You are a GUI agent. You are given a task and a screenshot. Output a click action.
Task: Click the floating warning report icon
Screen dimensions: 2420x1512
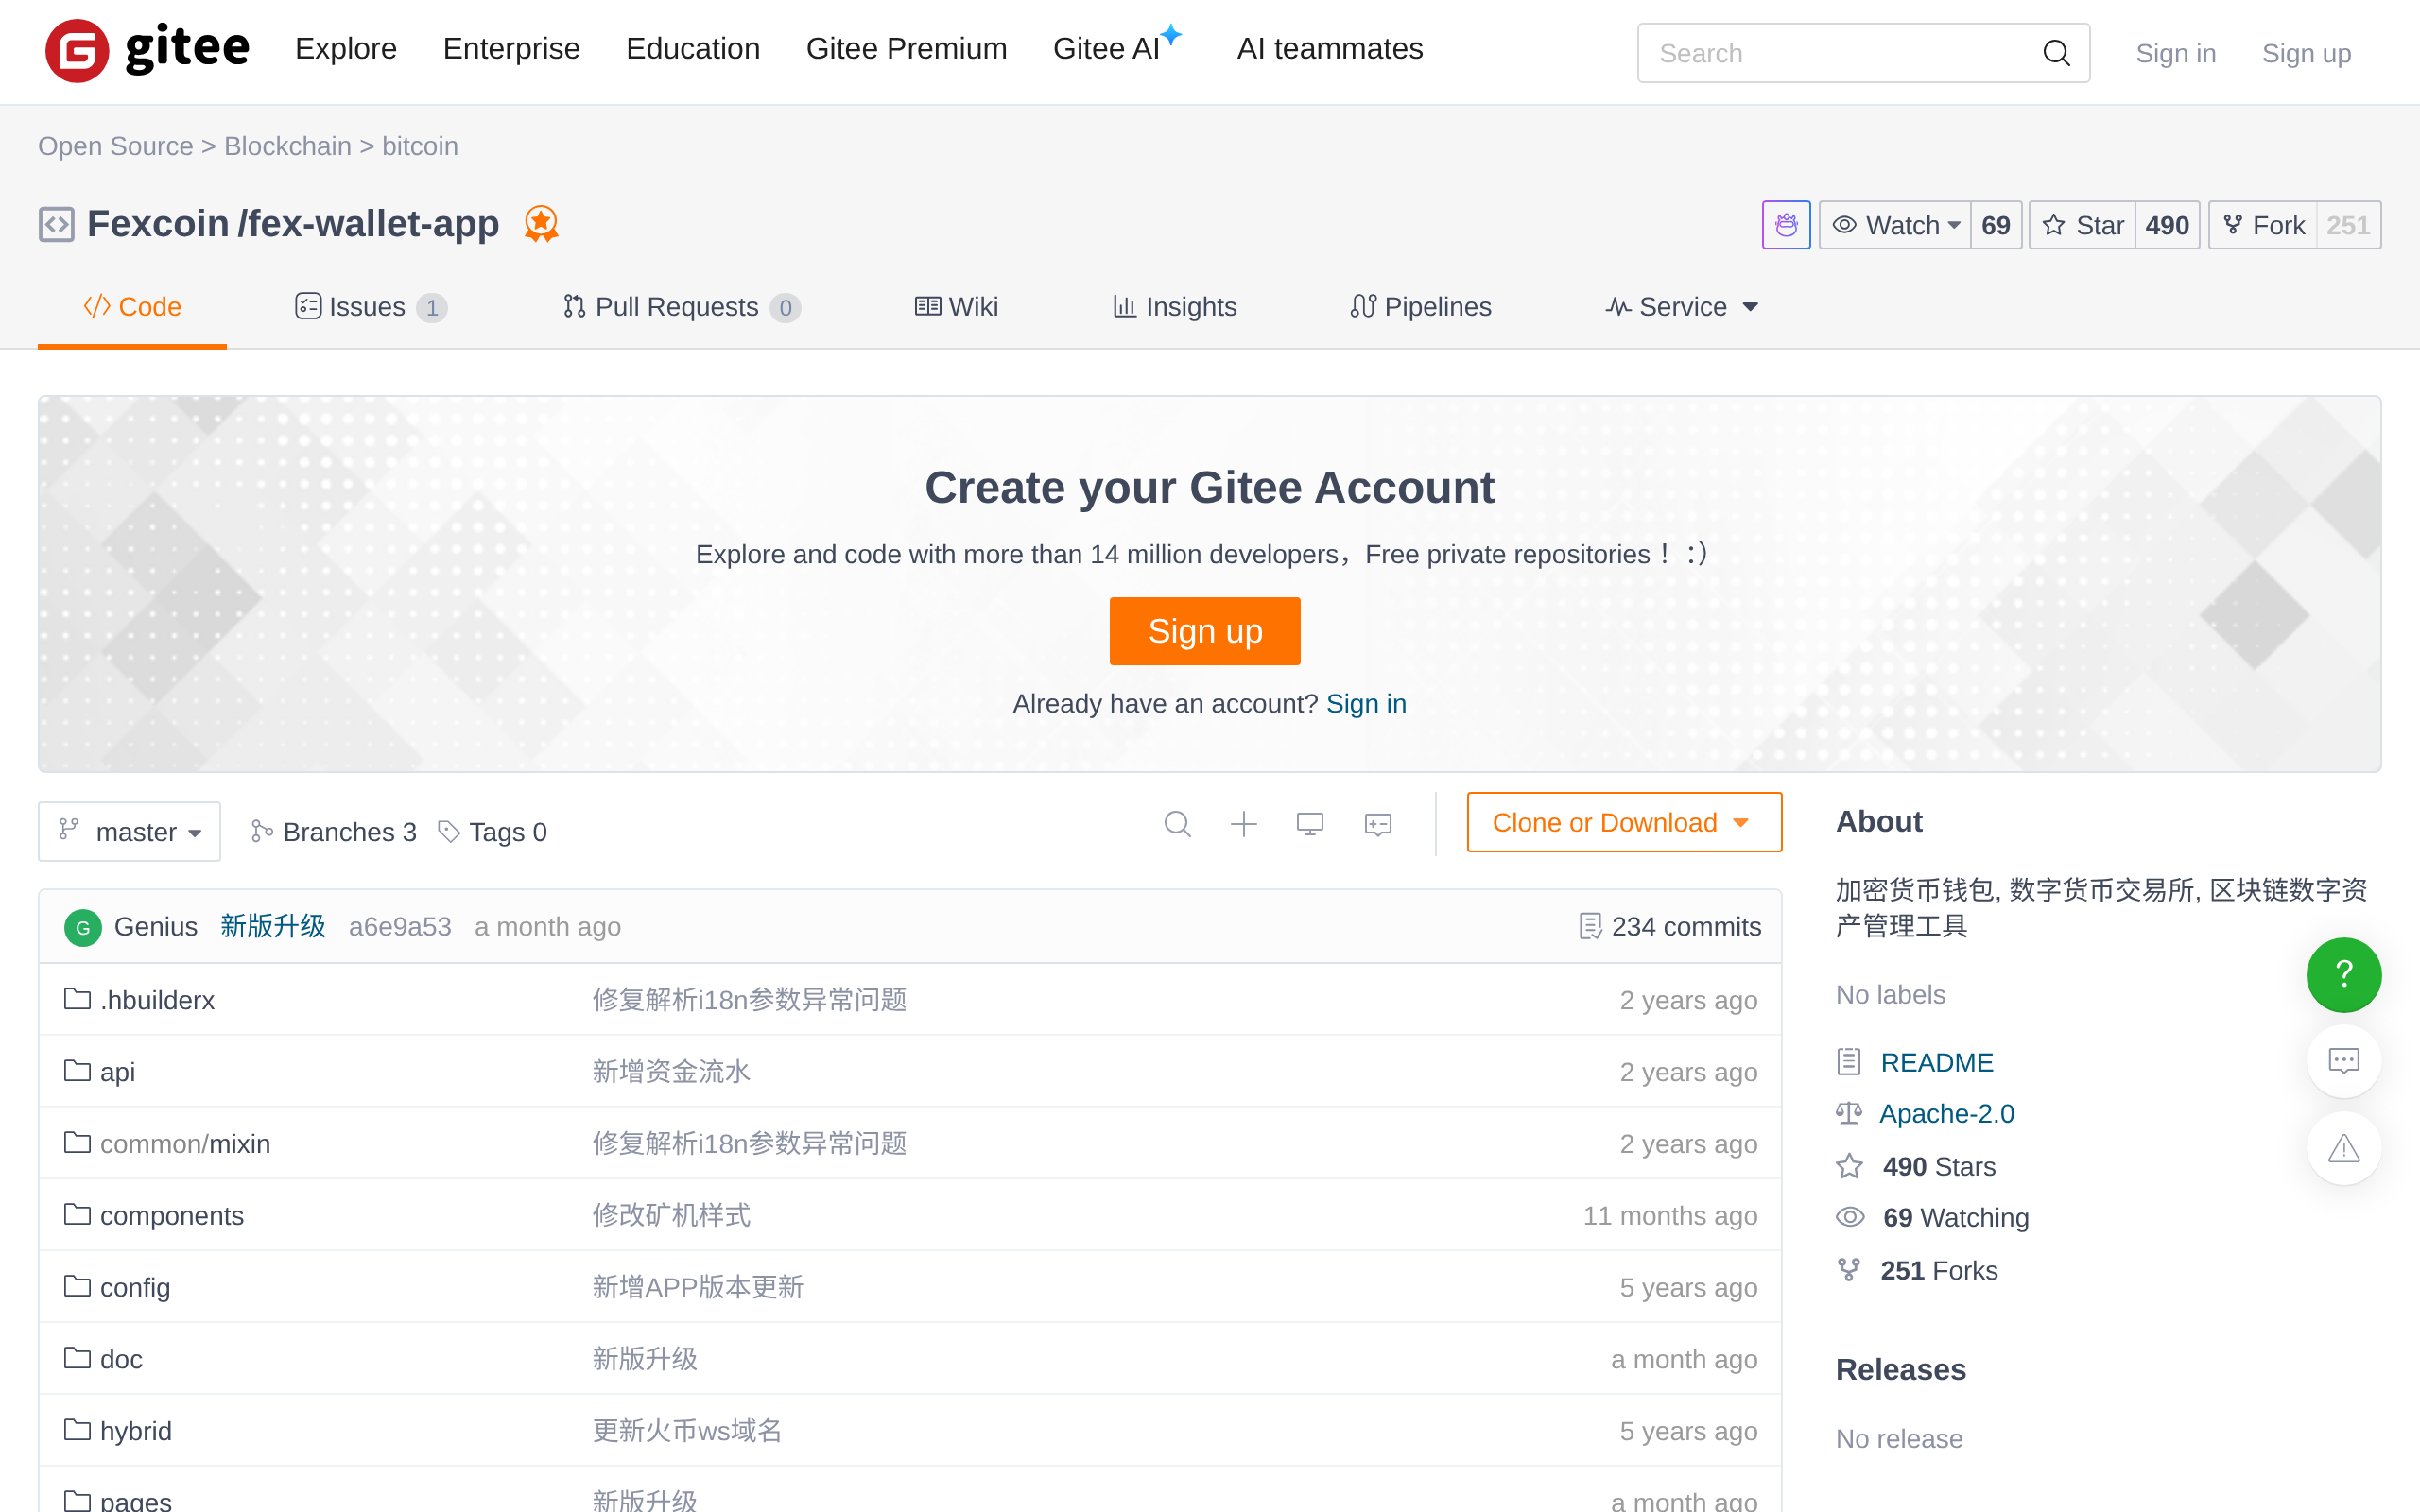2343,1148
